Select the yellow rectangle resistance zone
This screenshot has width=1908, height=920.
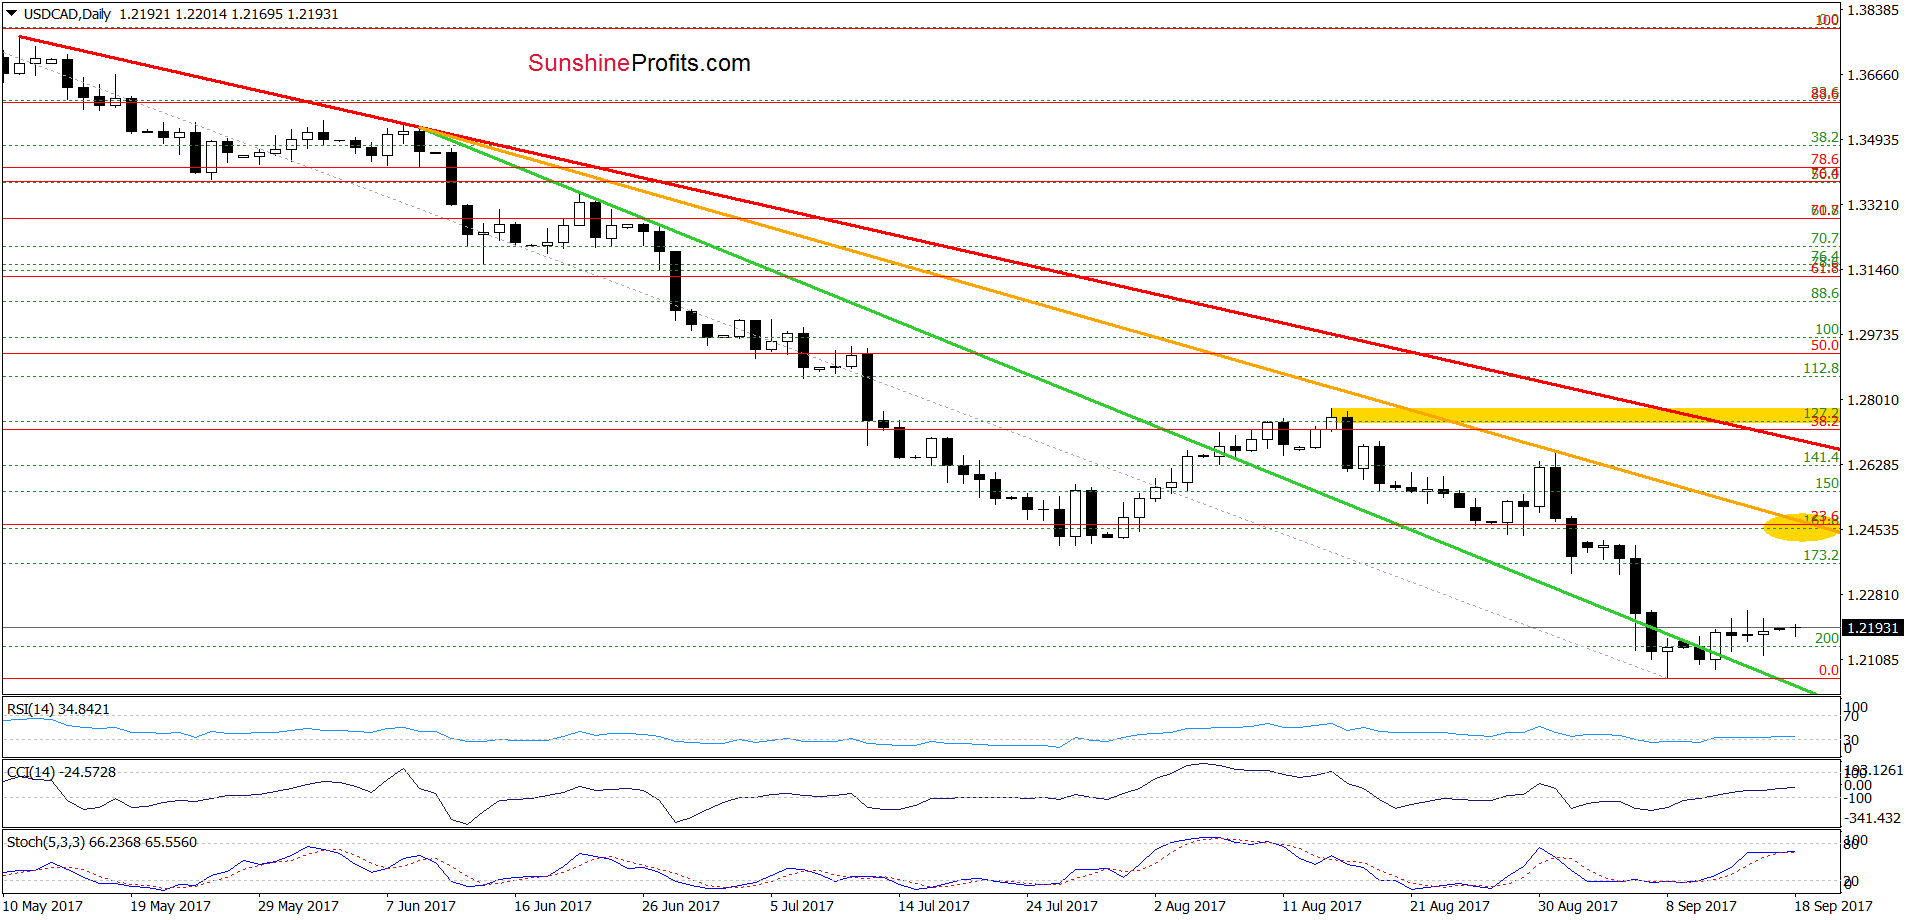click(1584, 415)
